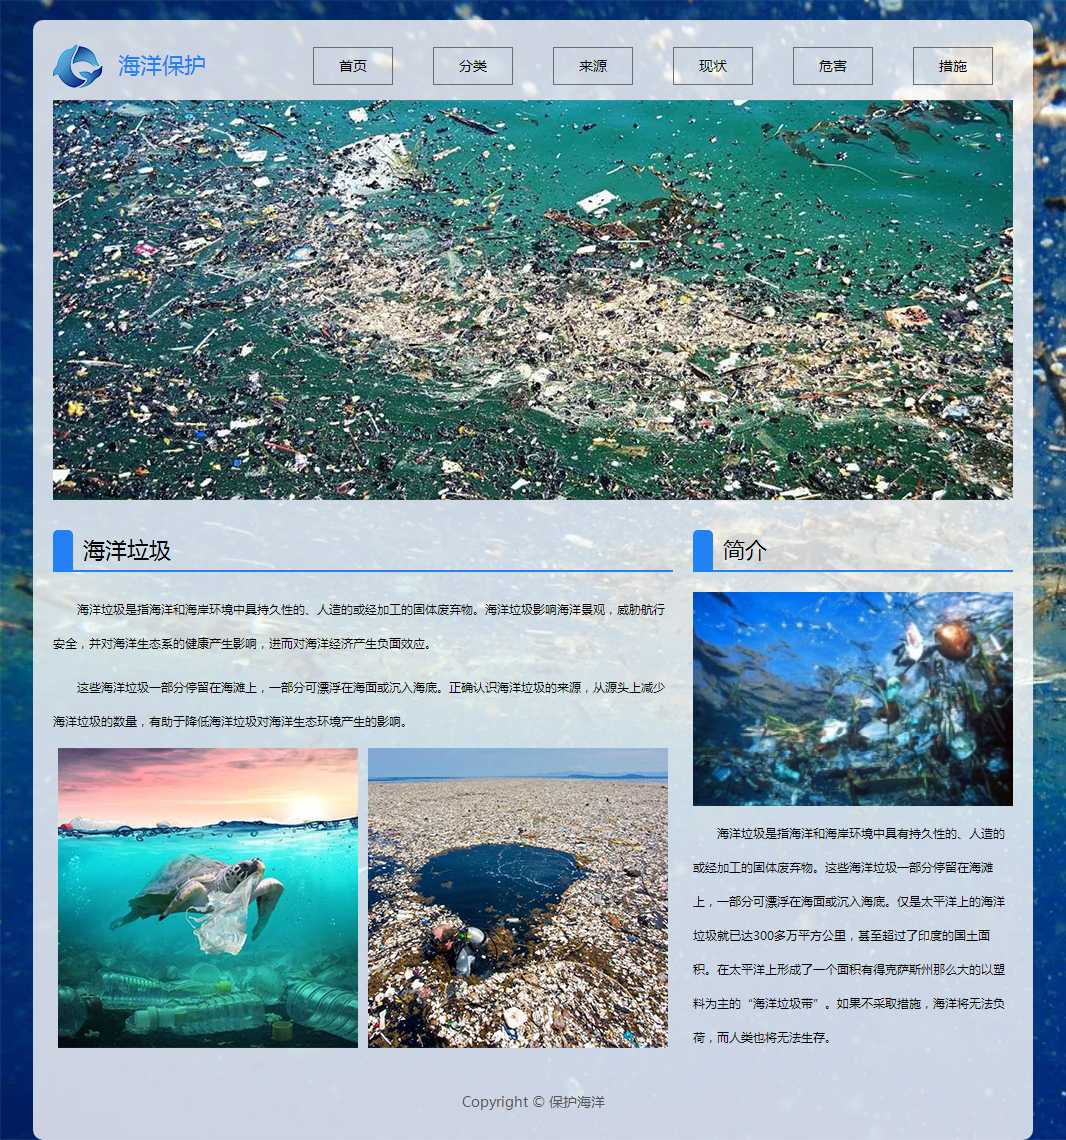Click the first paragraph about 海洋垃圾 definition
Image resolution: width=1066 pixels, height=1140 pixels.
pos(360,626)
